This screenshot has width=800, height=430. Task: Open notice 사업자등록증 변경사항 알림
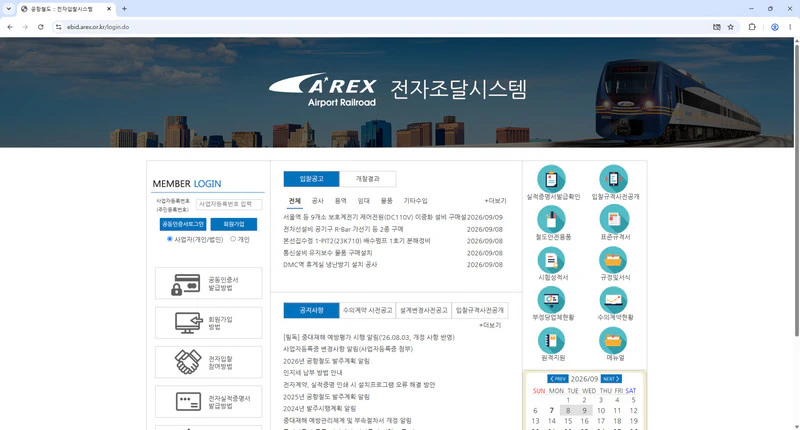(348, 349)
